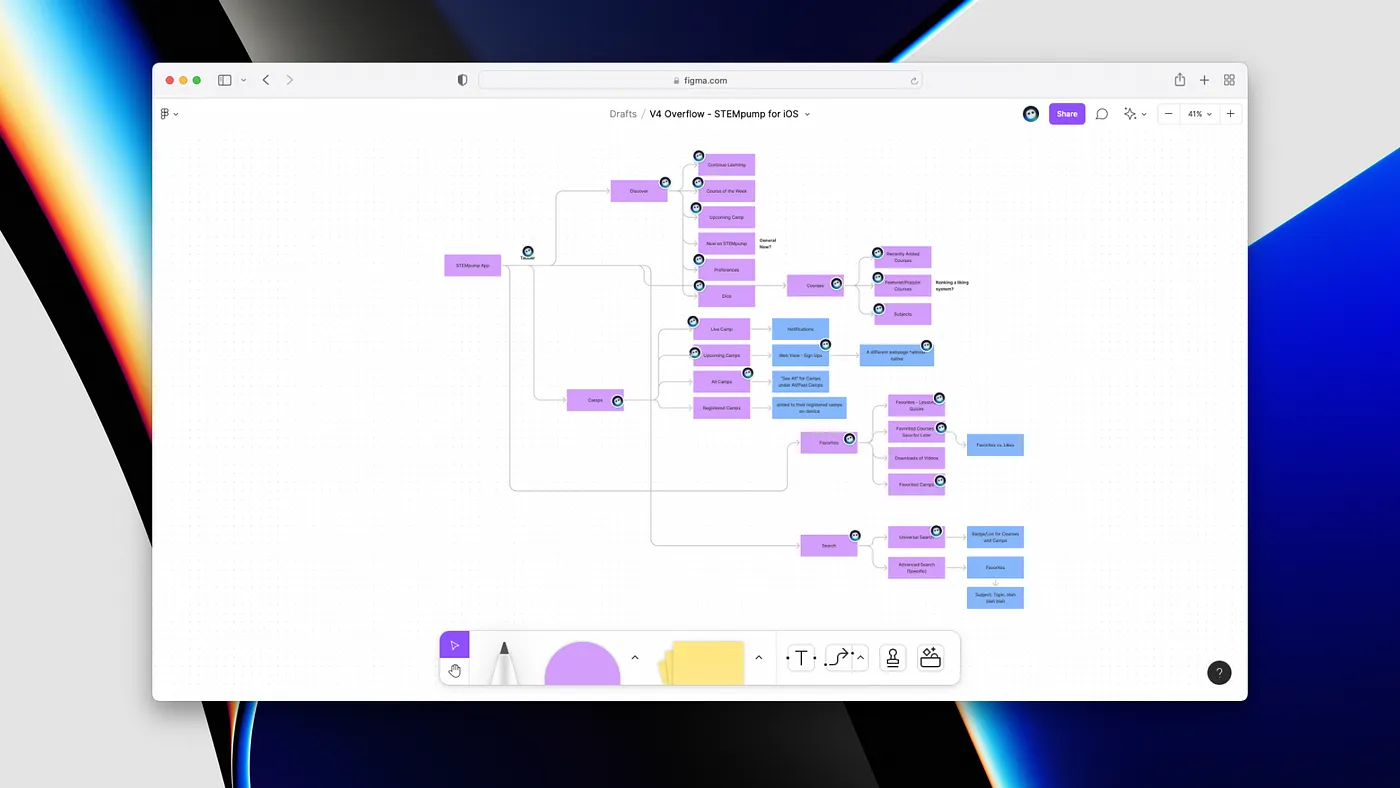Select the Upcoming Camp node
Image resolution: width=1400 pixels, height=788 pixels.
(726, 217)
